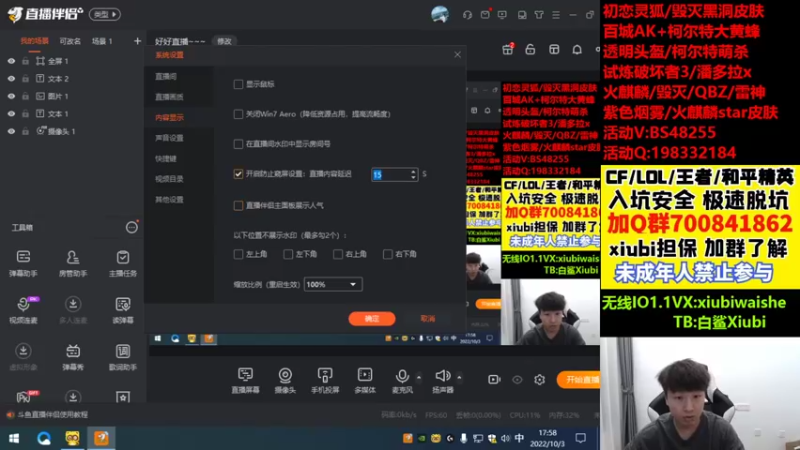Open the mail icon in title bar
Screen dimensions: 800x450
click(x=485, y=14)
